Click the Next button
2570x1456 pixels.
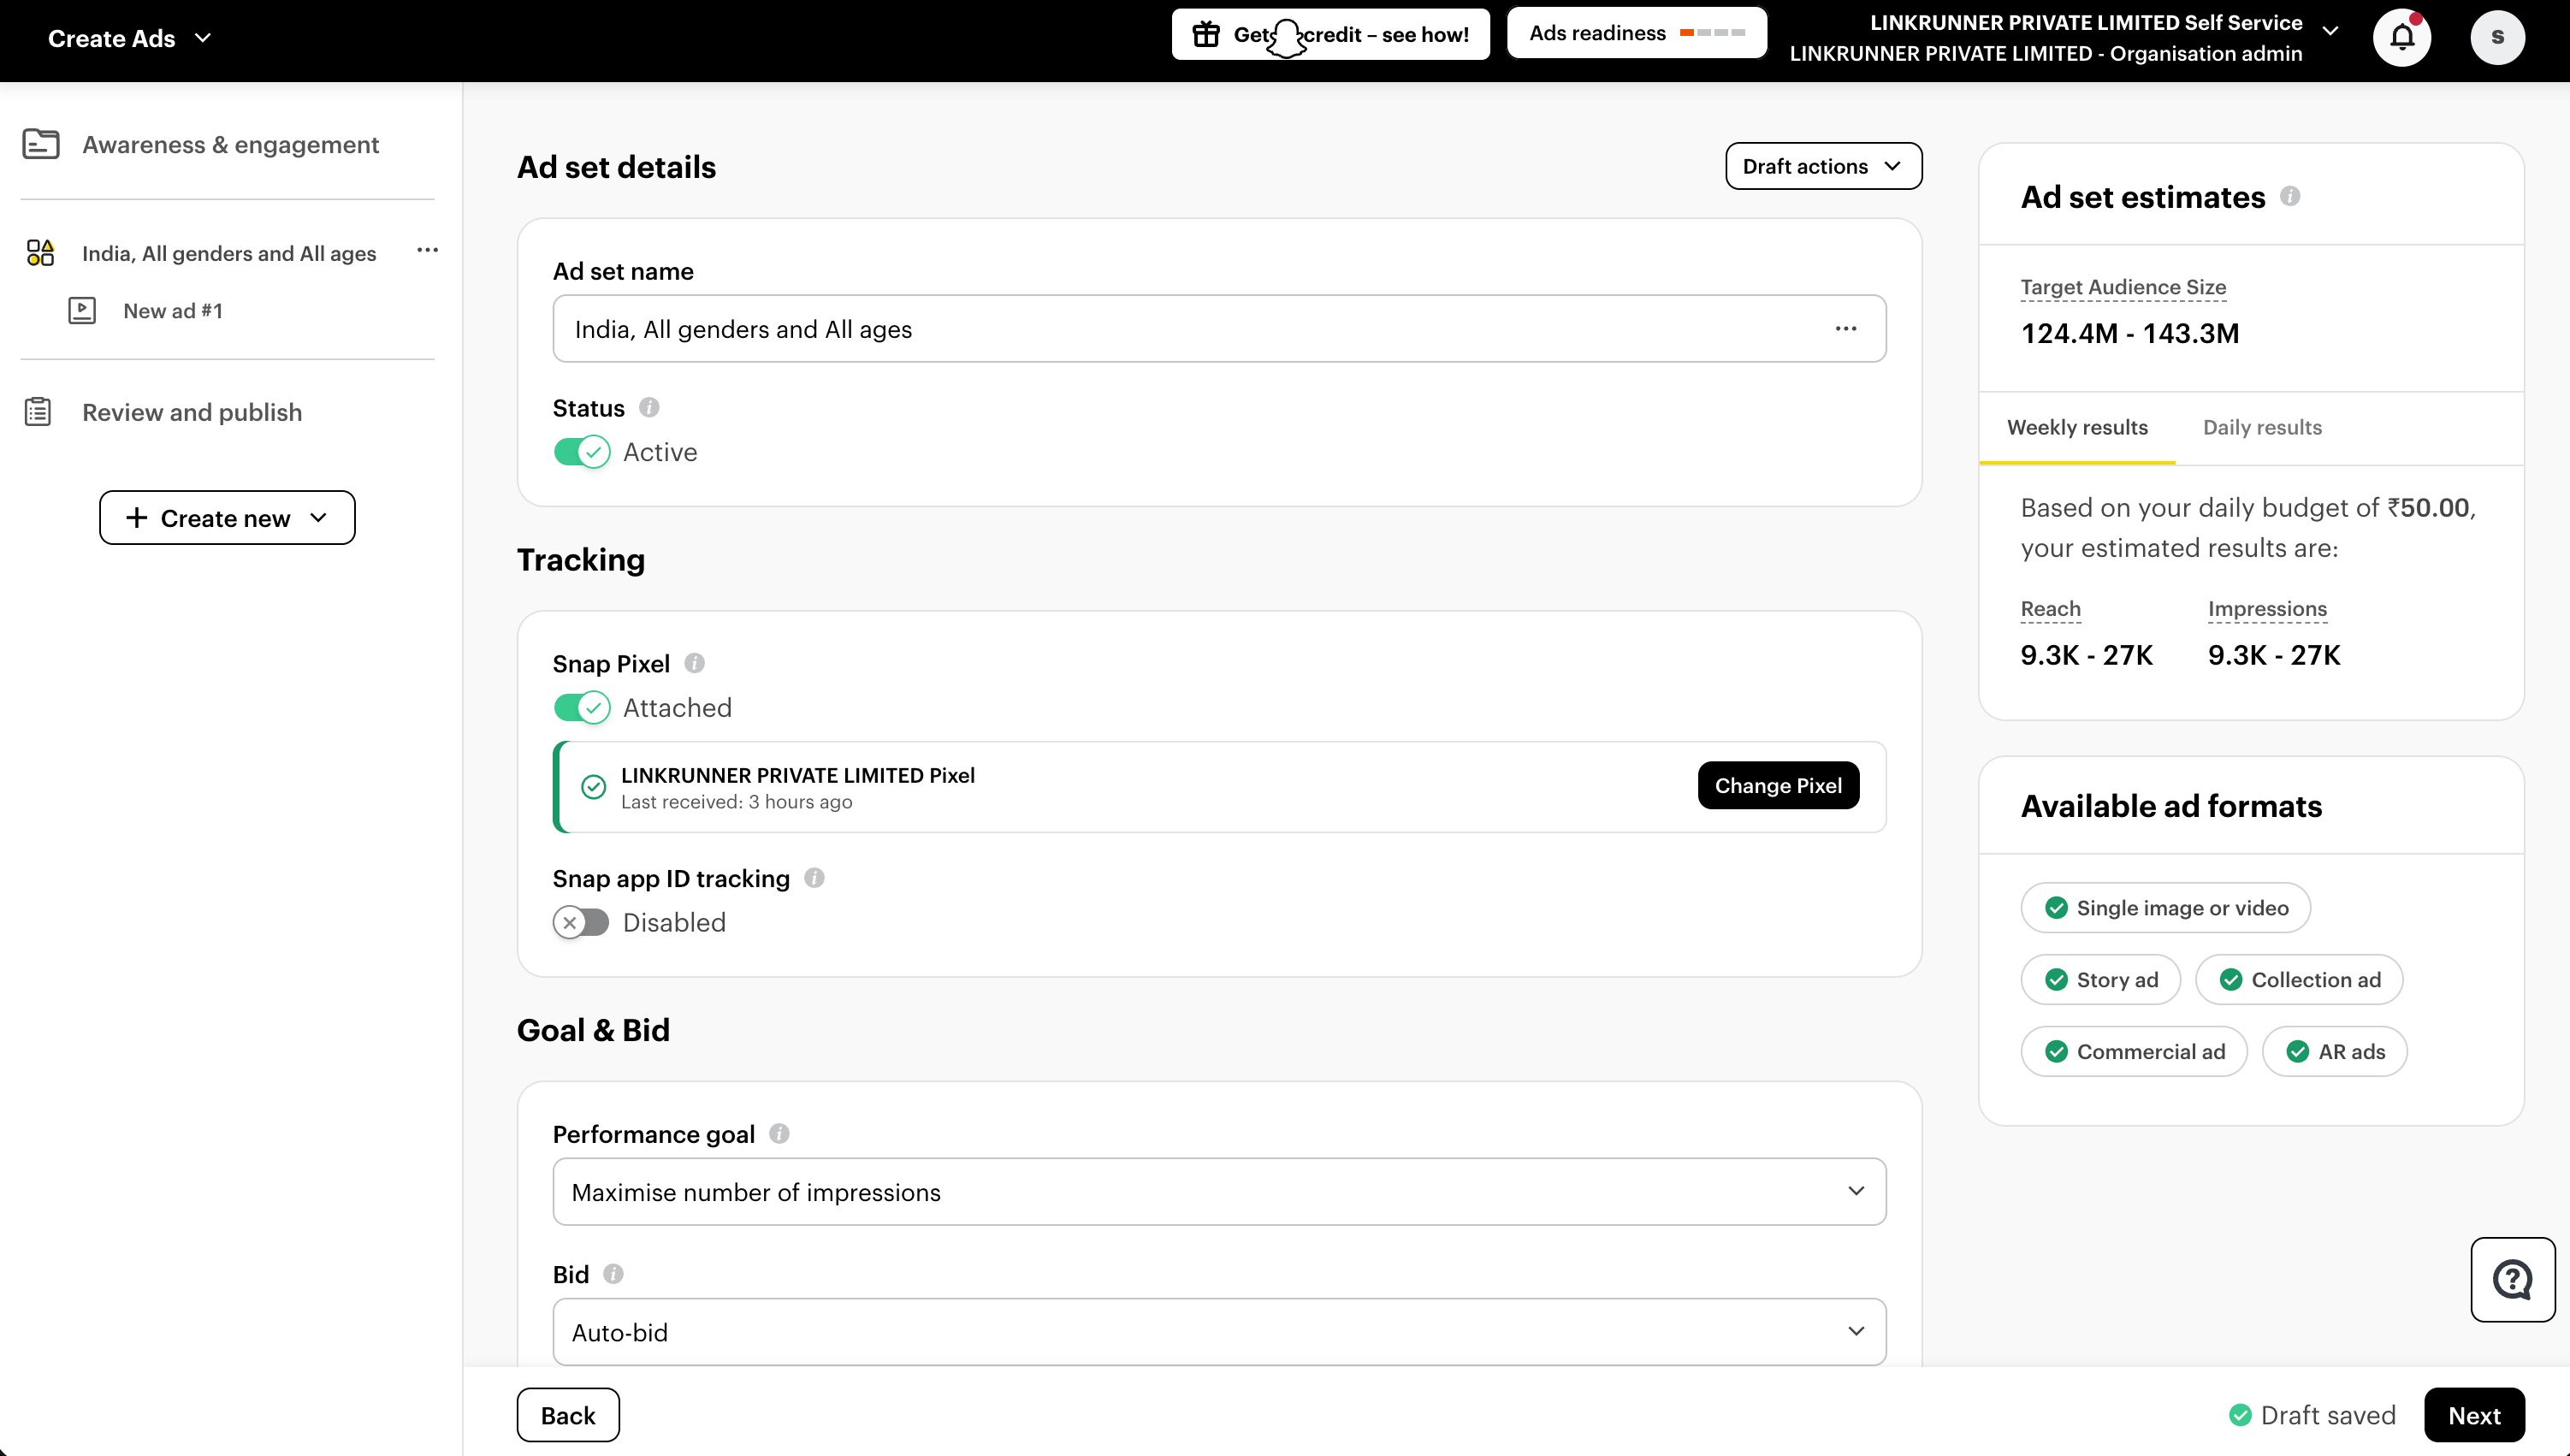(2474, 1415)
